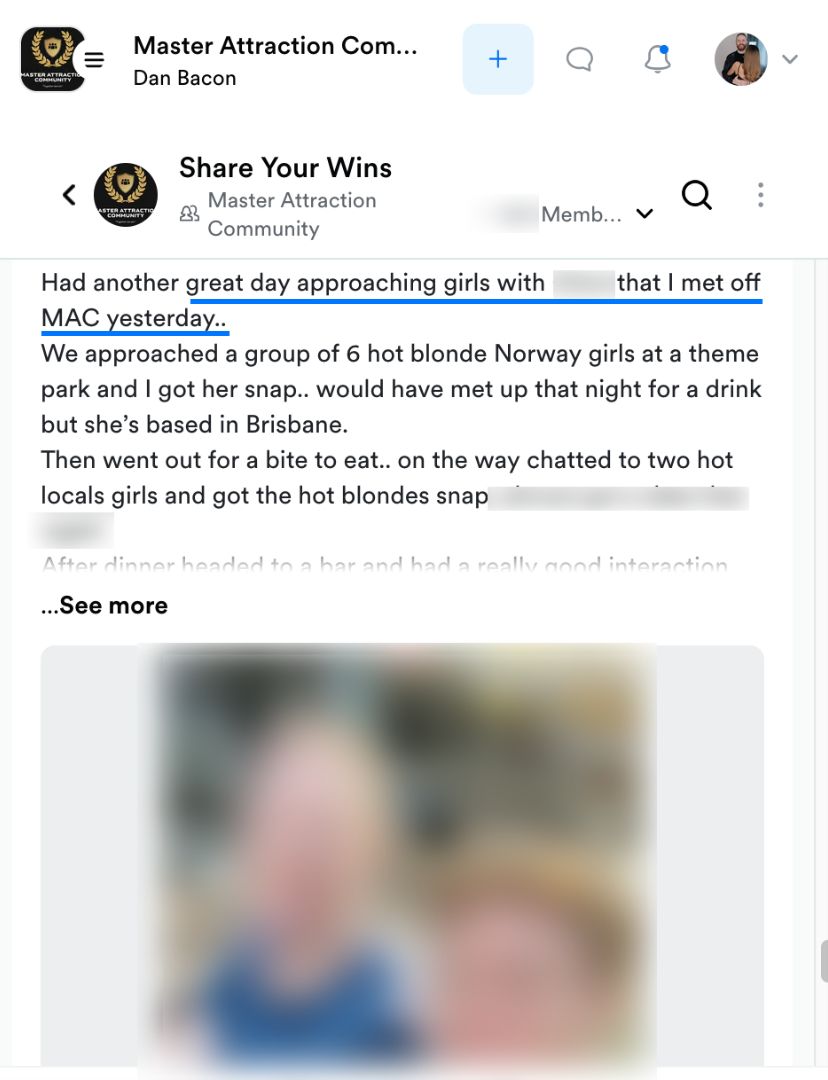Click the Dan Bacon name

pos(185,78)
